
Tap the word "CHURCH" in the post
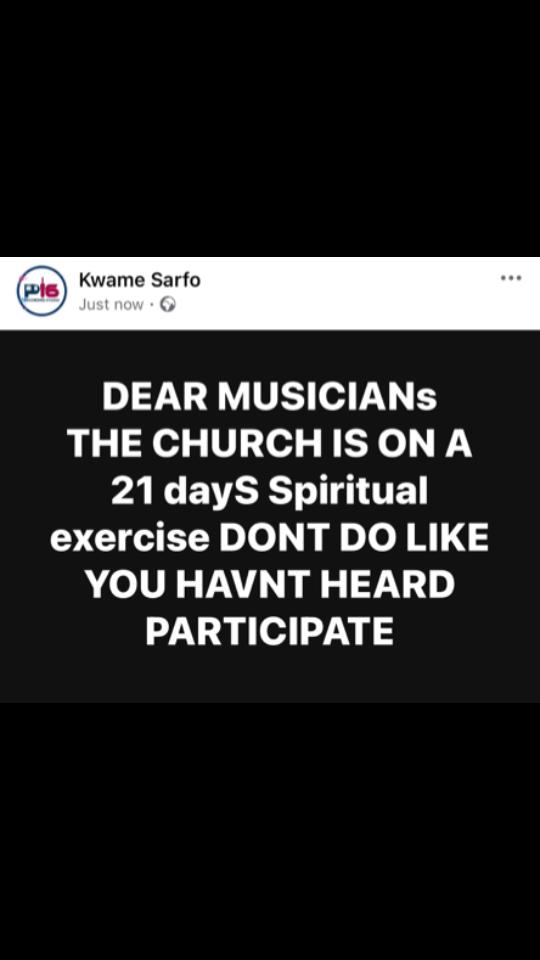coord(237,445)
